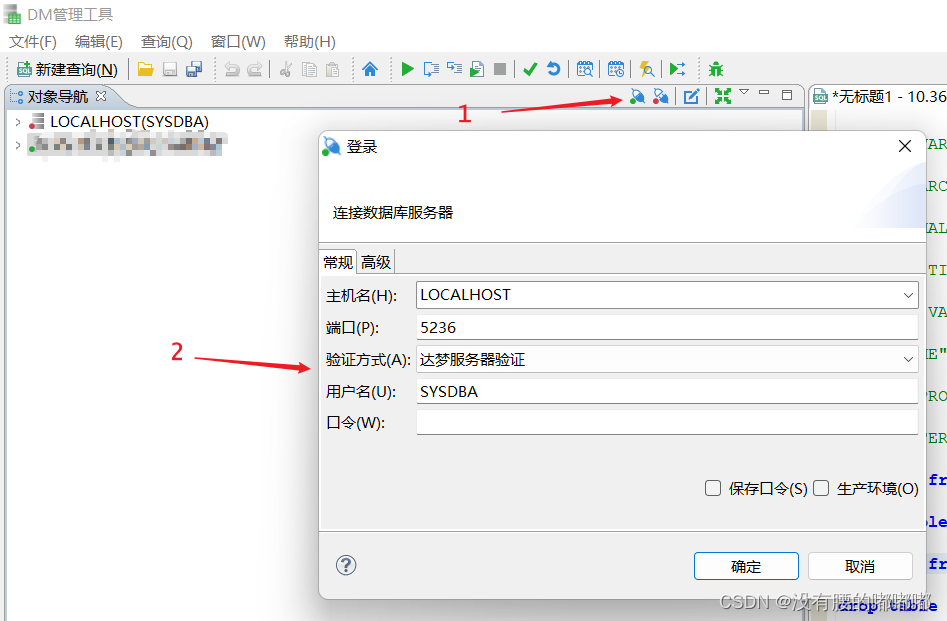Click the single floppy disk save icon

170,69
